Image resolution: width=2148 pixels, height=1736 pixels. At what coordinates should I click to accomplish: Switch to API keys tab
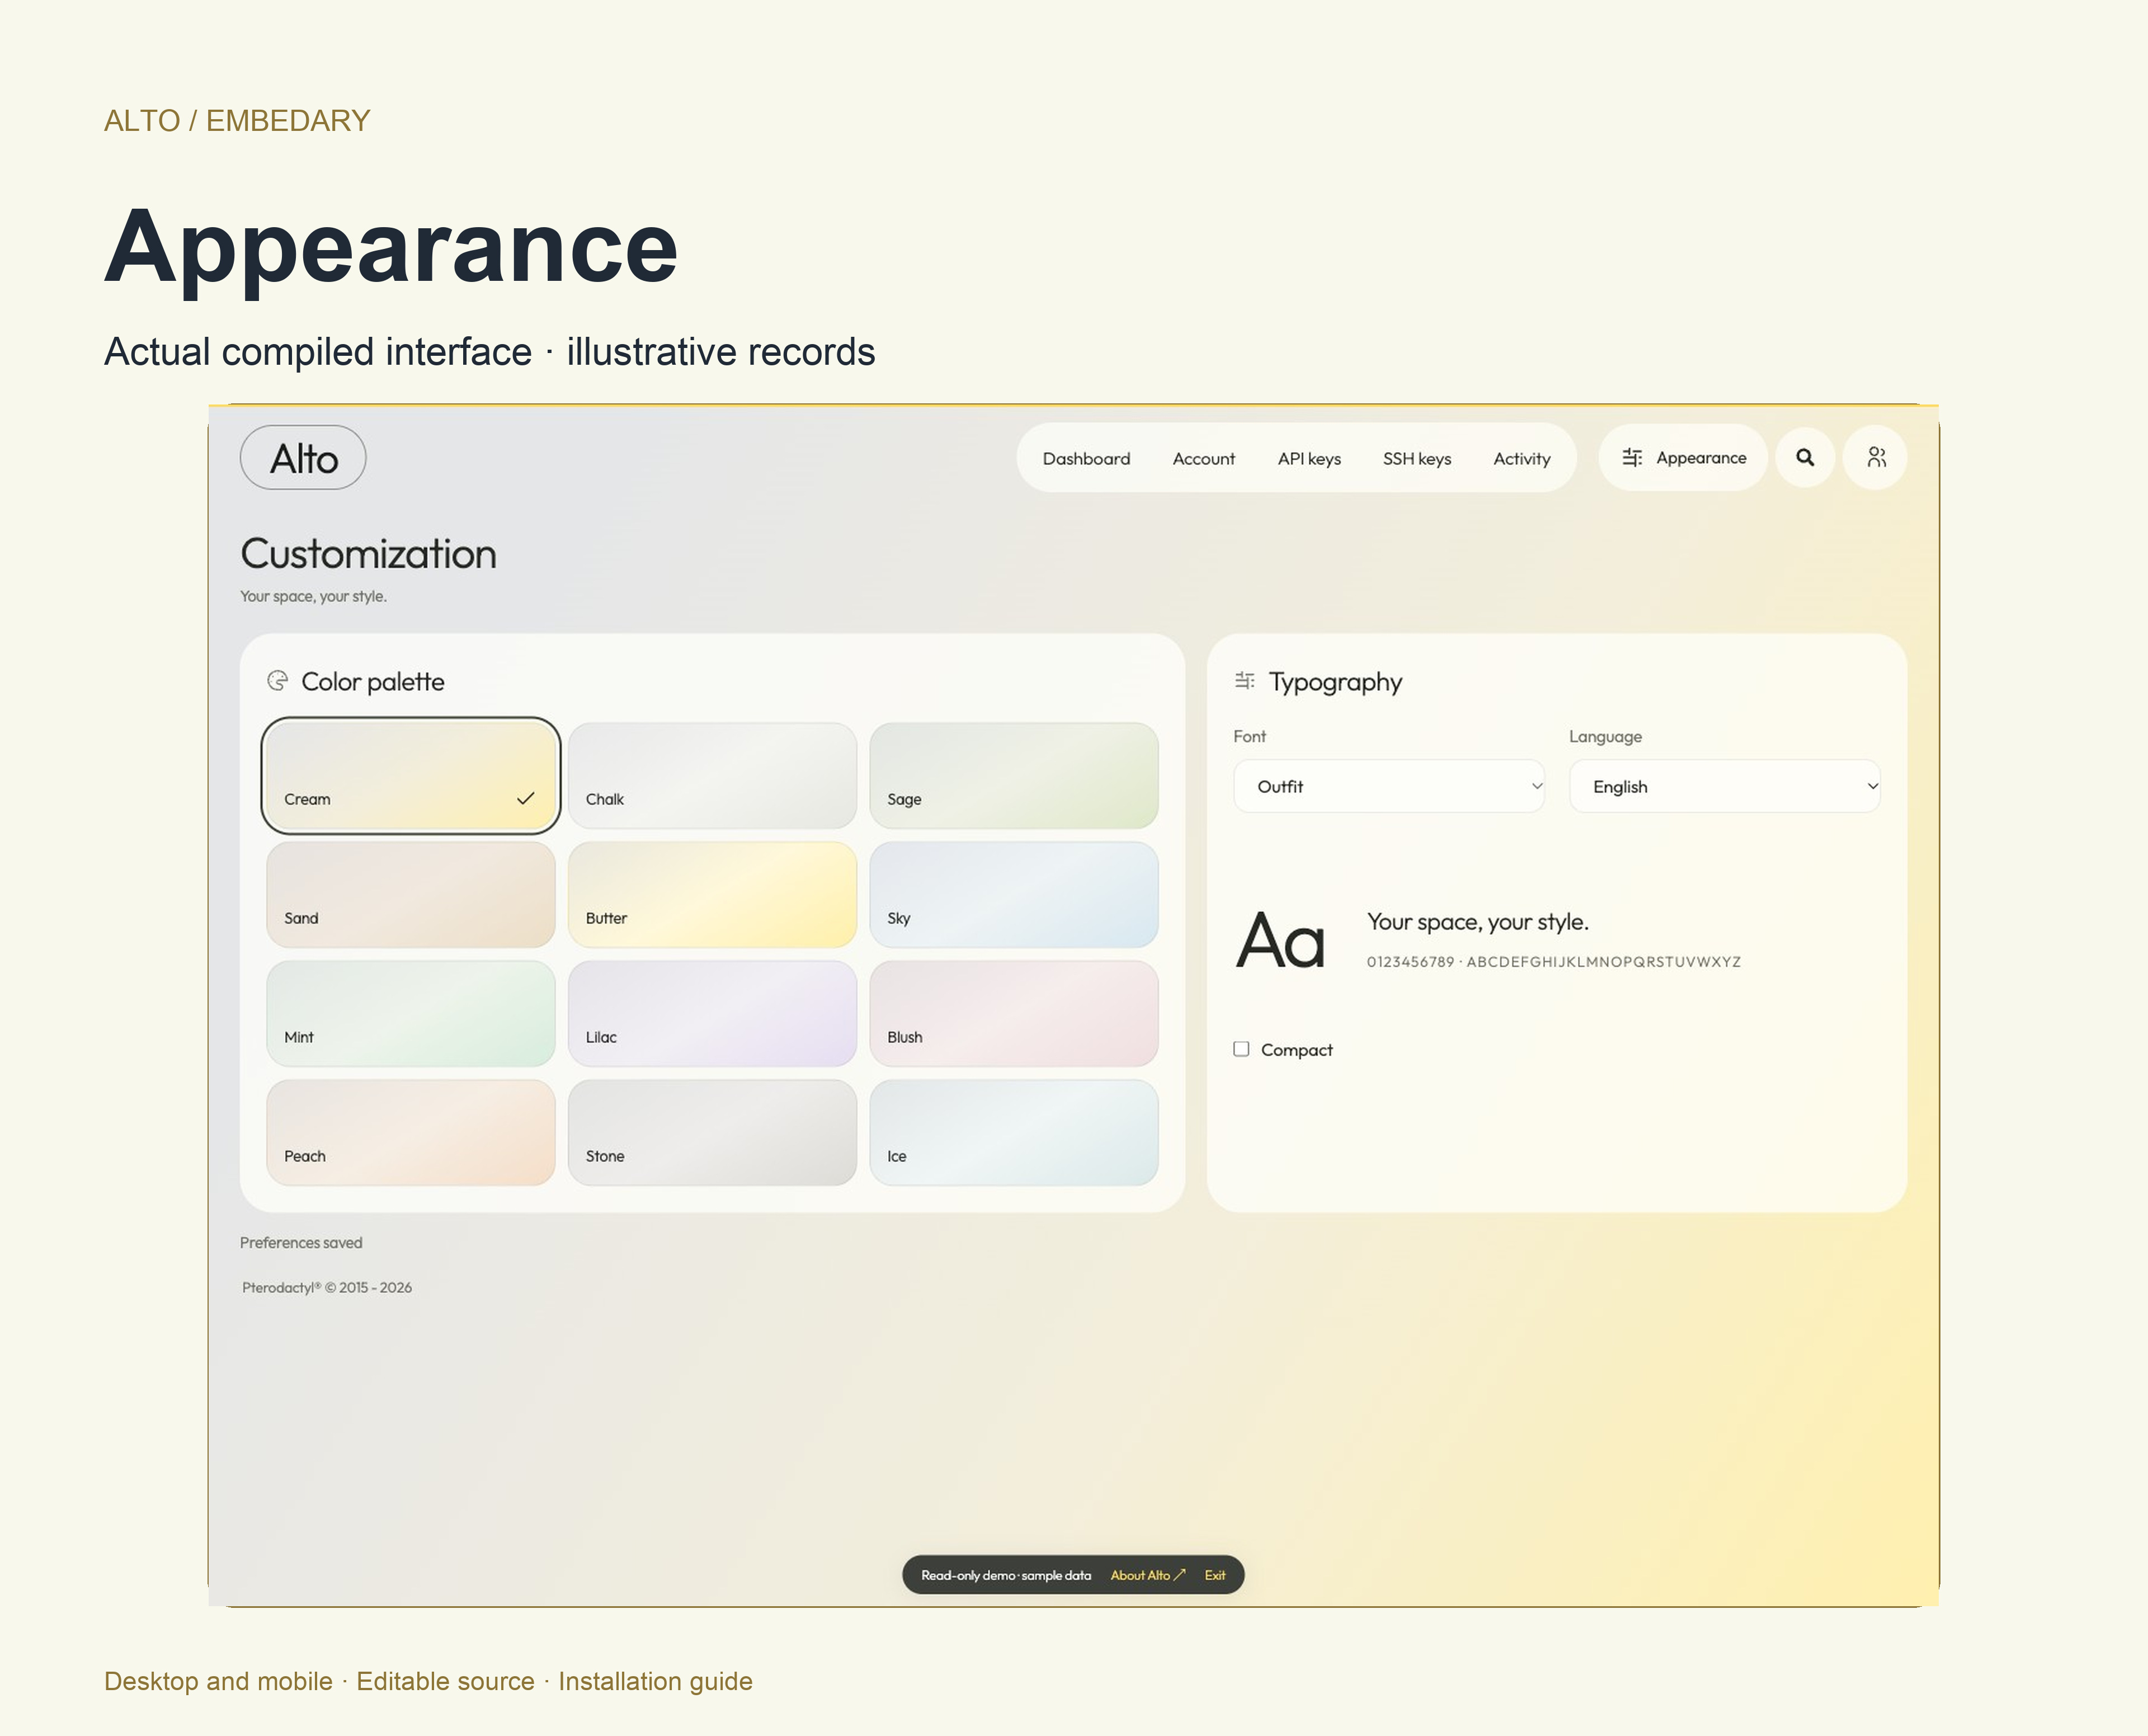pos(1309,458)
